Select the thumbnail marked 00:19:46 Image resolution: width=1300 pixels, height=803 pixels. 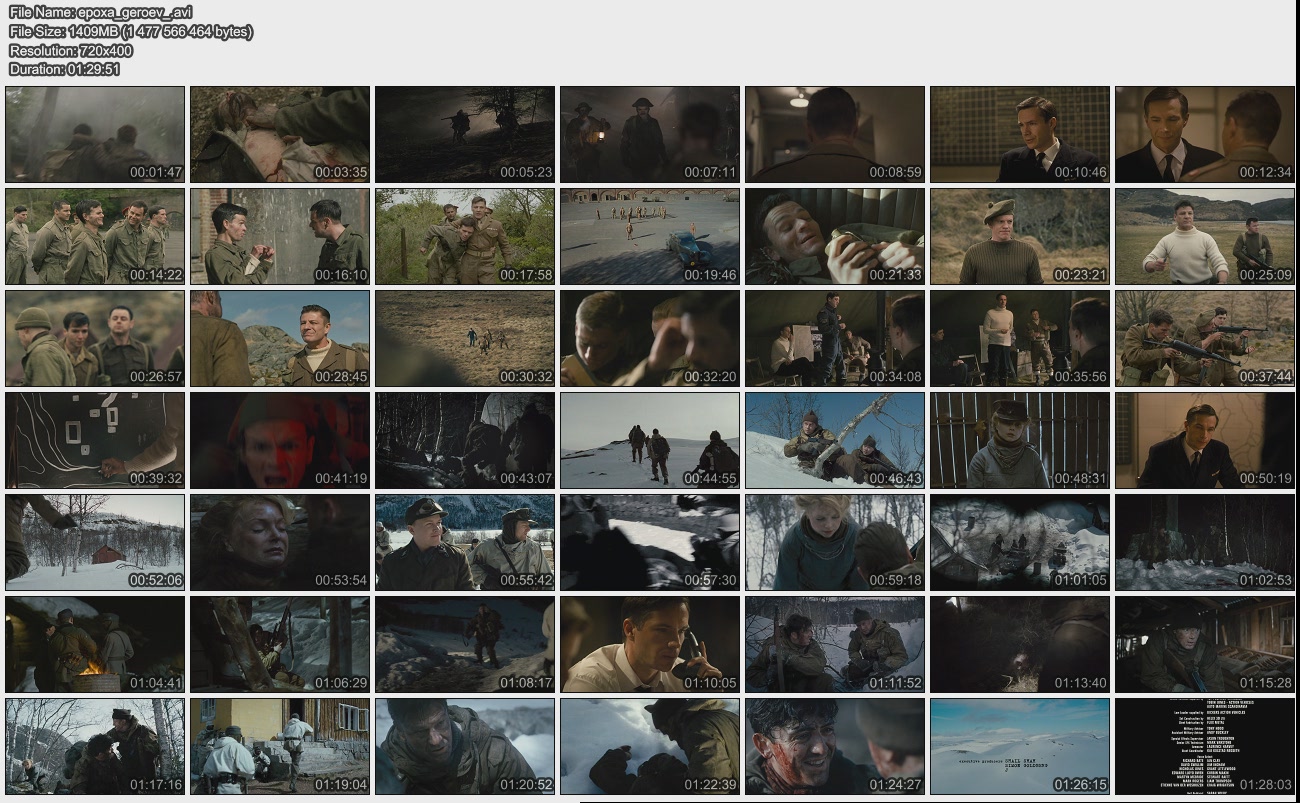649,236
